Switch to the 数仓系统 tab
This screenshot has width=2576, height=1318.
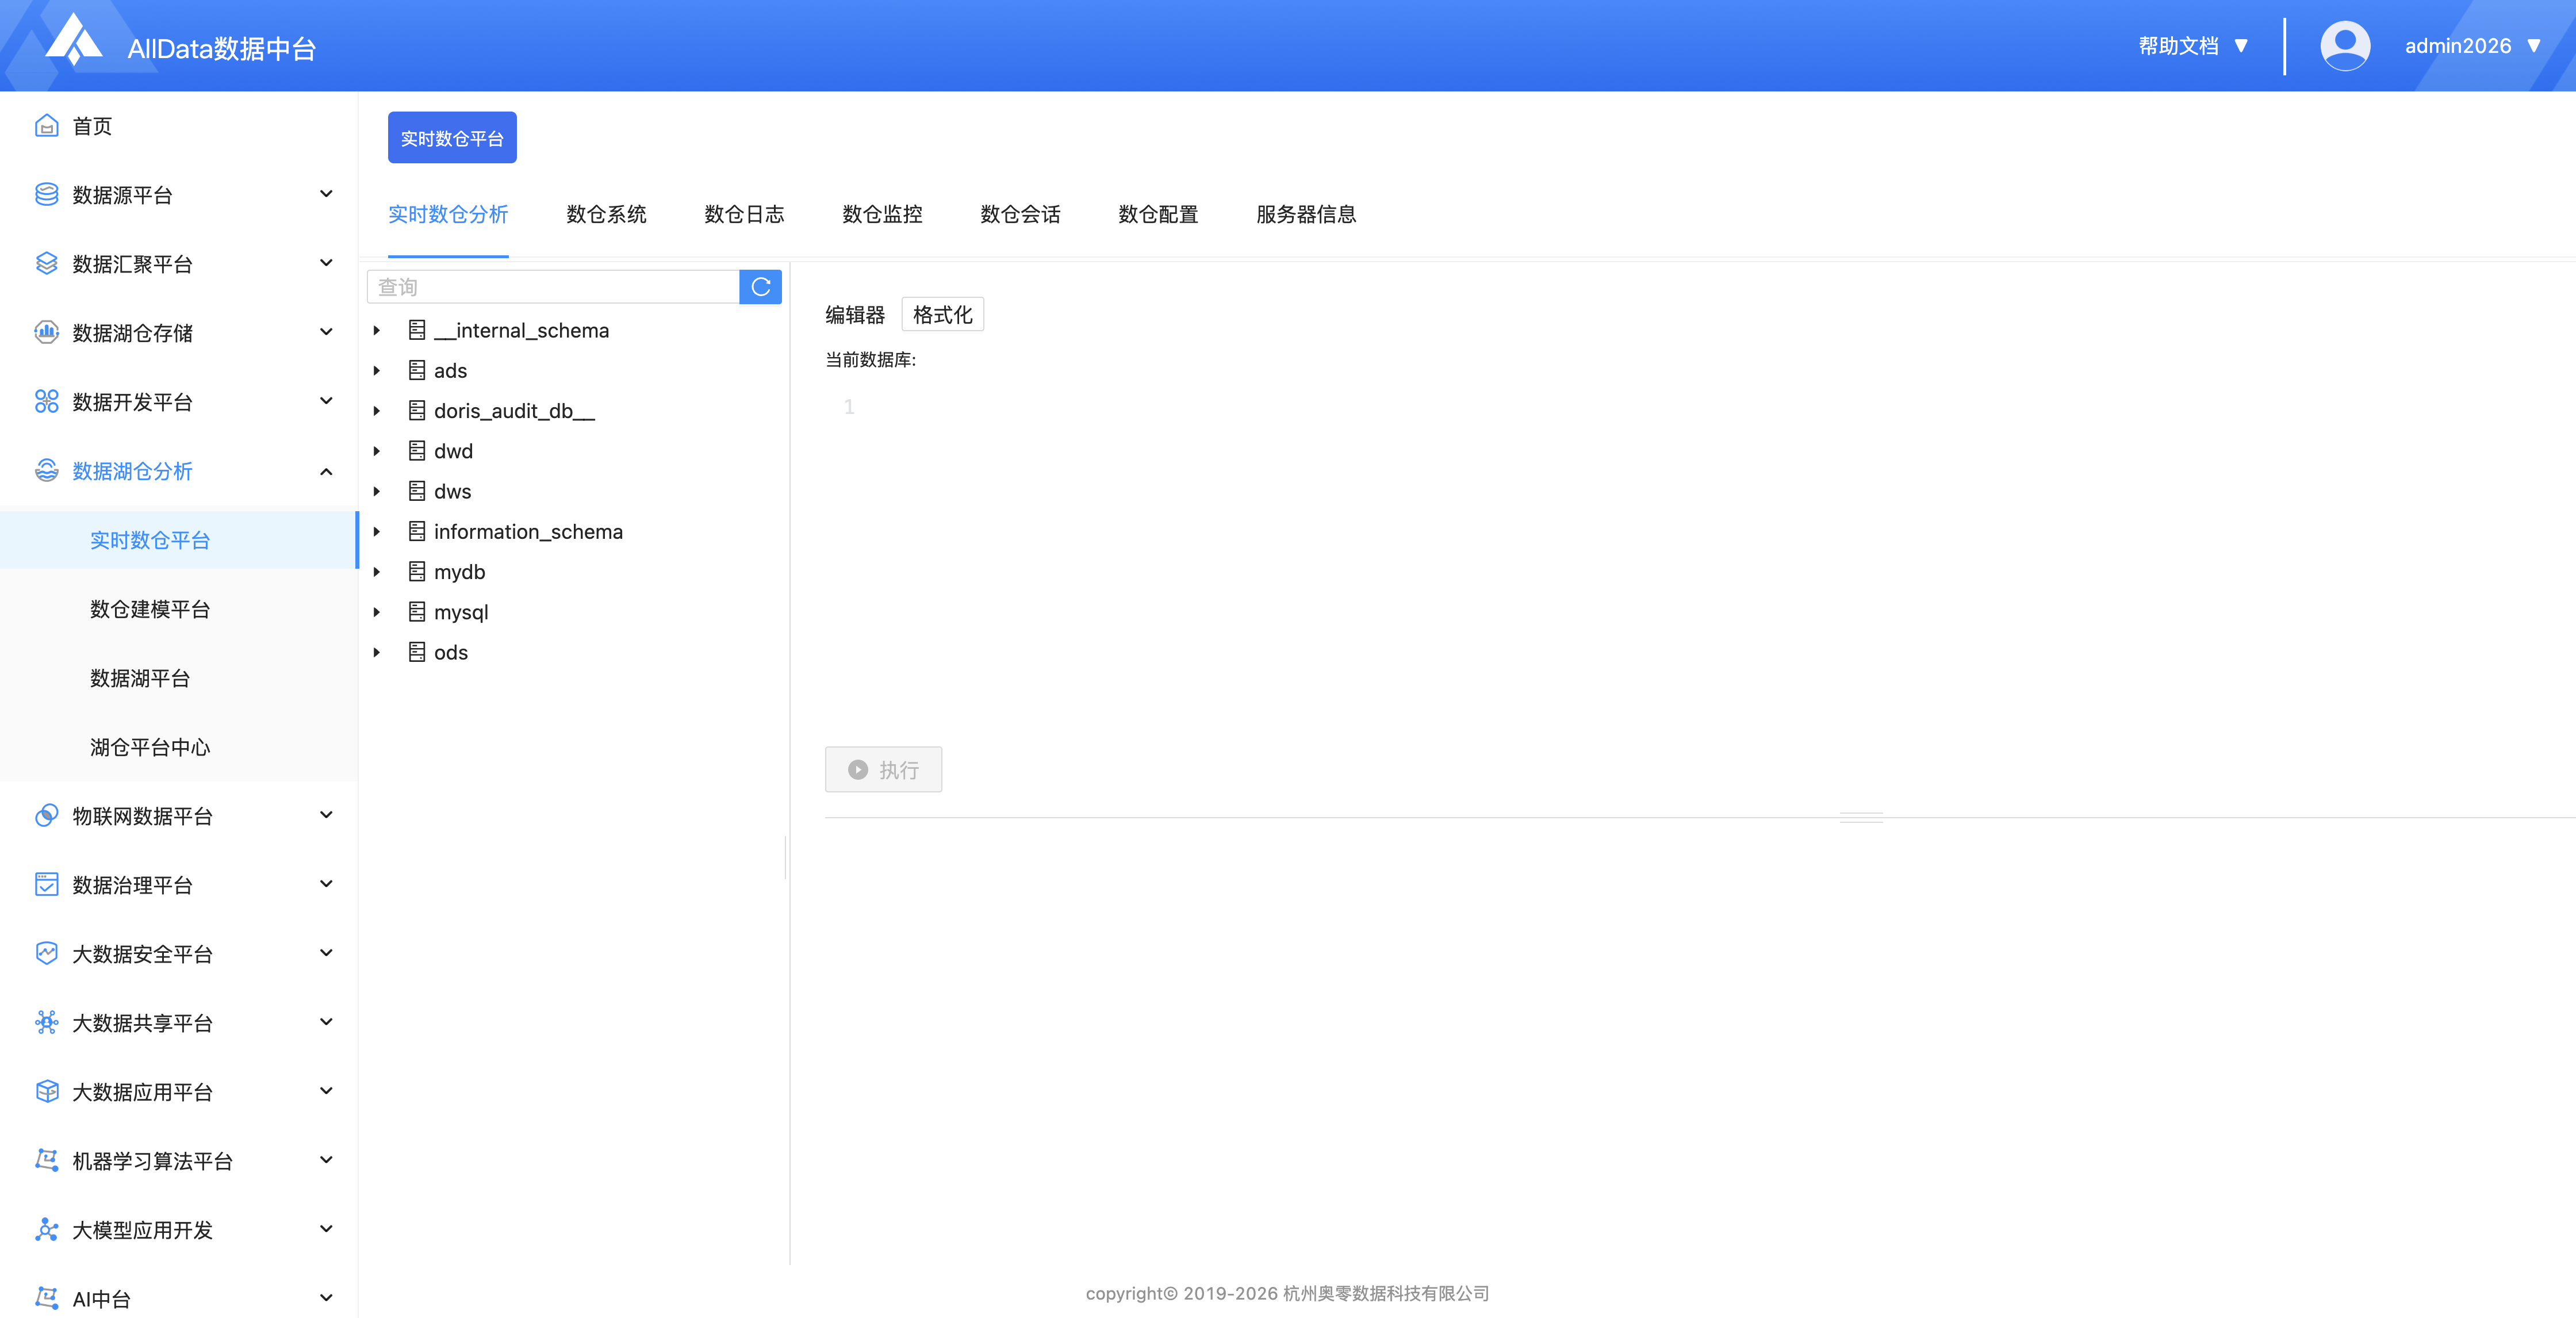click(x=606, y=214)
